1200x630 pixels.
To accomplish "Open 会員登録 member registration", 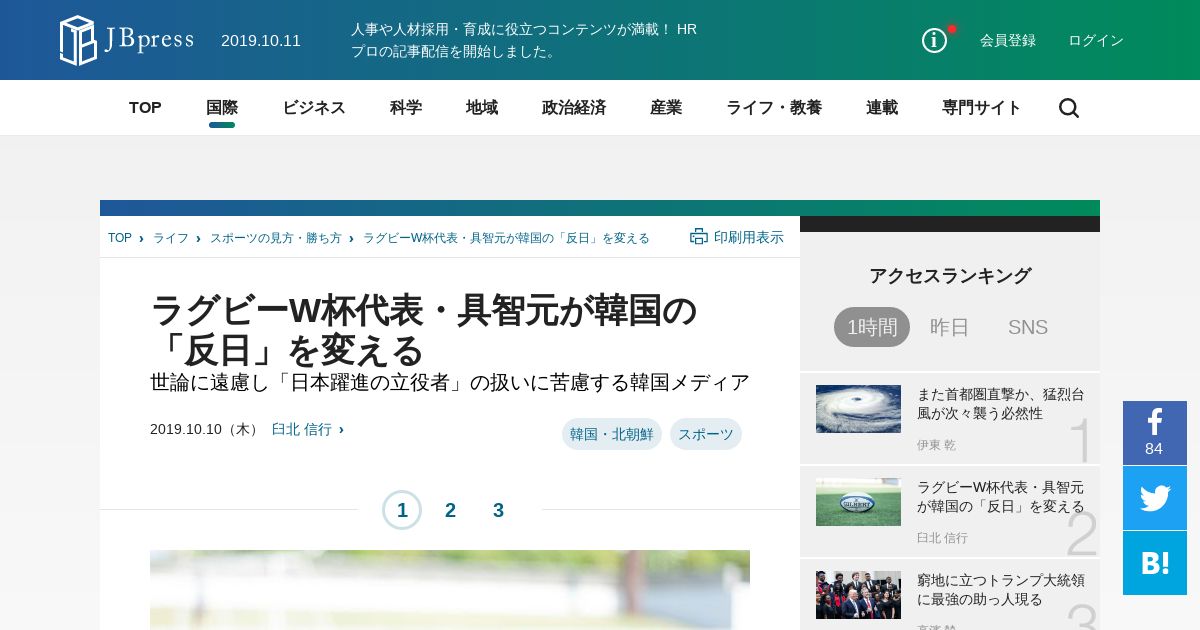I will tap(1008, 40).
